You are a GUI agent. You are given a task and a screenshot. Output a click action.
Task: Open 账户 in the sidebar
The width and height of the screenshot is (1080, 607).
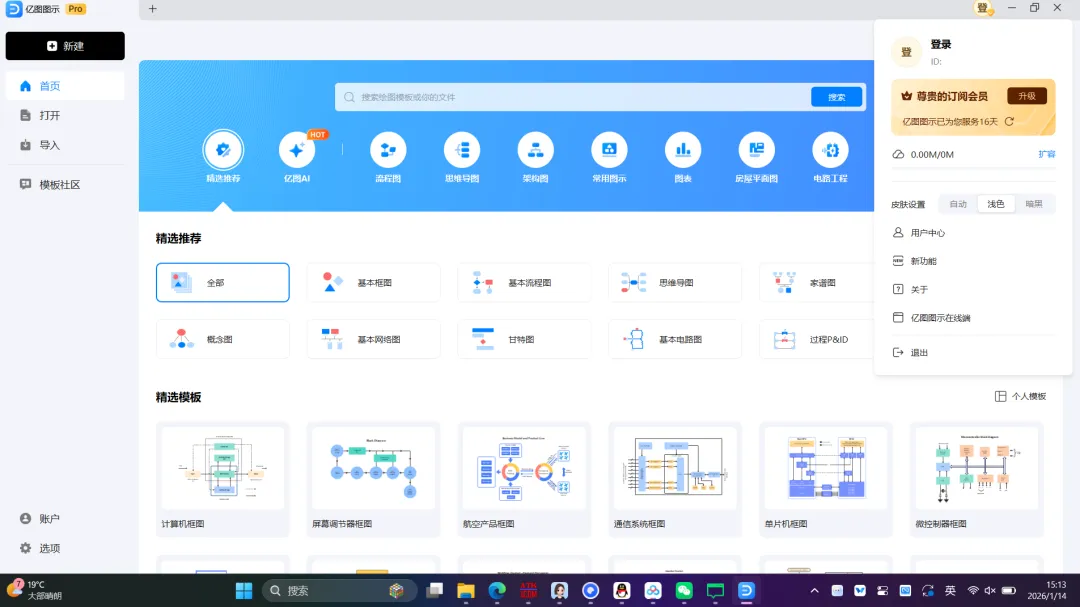[65, 519]
